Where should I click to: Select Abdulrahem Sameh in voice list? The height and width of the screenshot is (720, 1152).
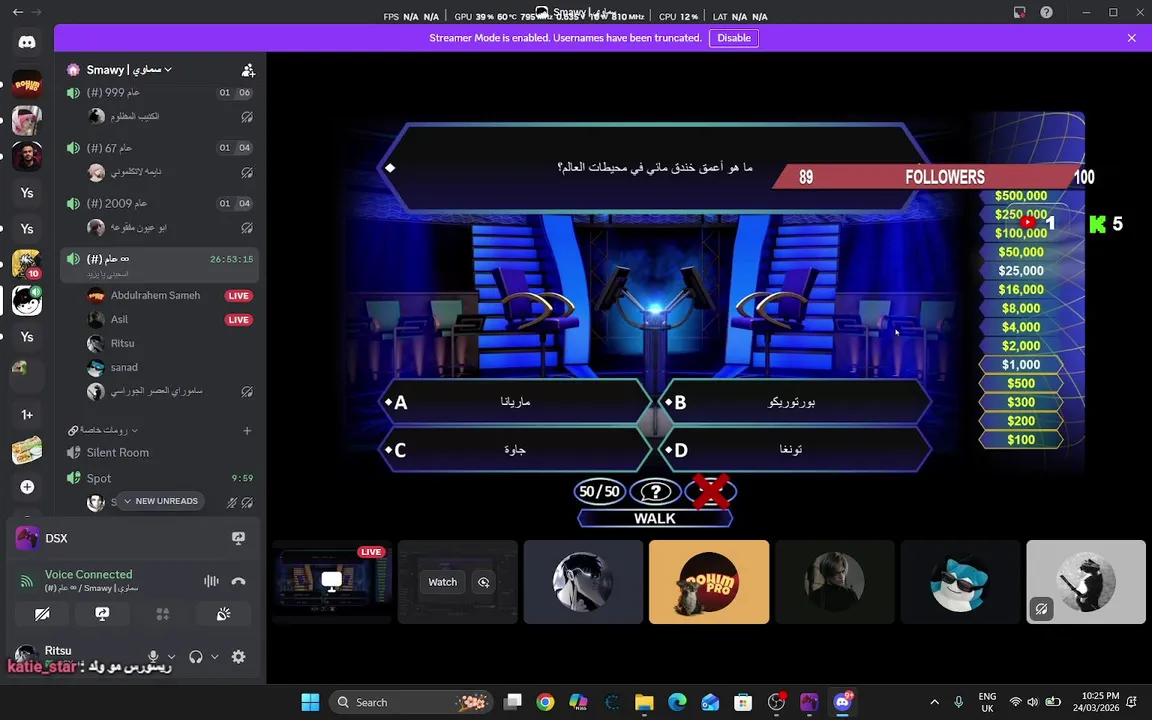click(169, 295)
